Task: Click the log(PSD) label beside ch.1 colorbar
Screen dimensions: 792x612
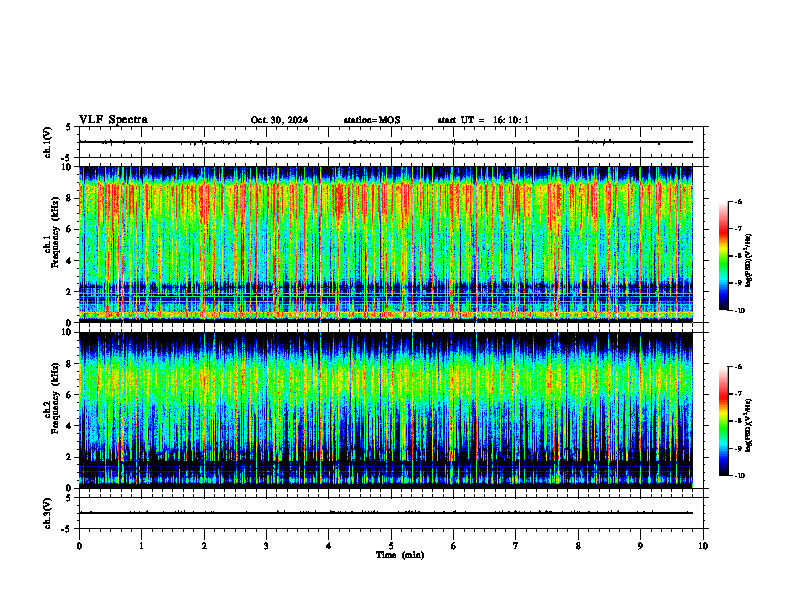Action: point(749,261)
